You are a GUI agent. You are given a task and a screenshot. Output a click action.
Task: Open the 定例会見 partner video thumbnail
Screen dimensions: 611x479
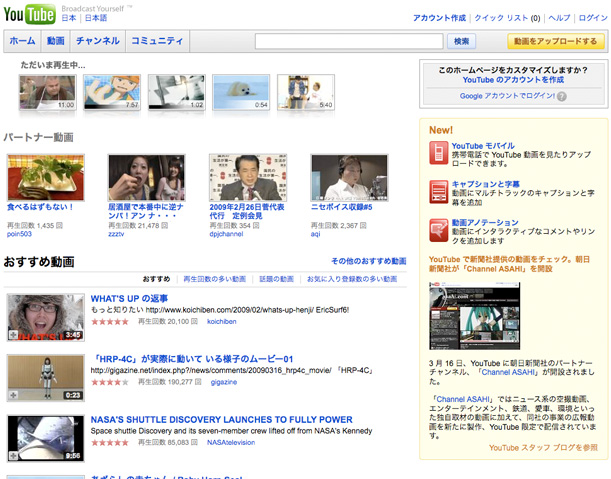click(248, 177)
